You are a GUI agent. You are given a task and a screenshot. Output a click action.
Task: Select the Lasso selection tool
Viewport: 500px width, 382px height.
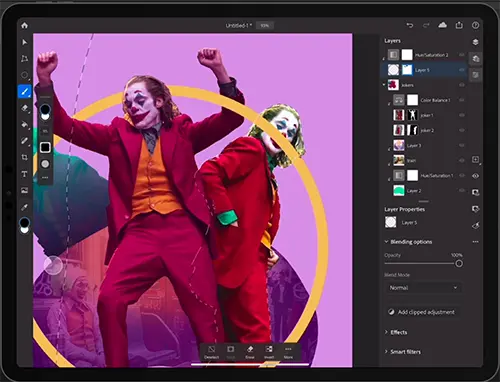pos(24,75)
